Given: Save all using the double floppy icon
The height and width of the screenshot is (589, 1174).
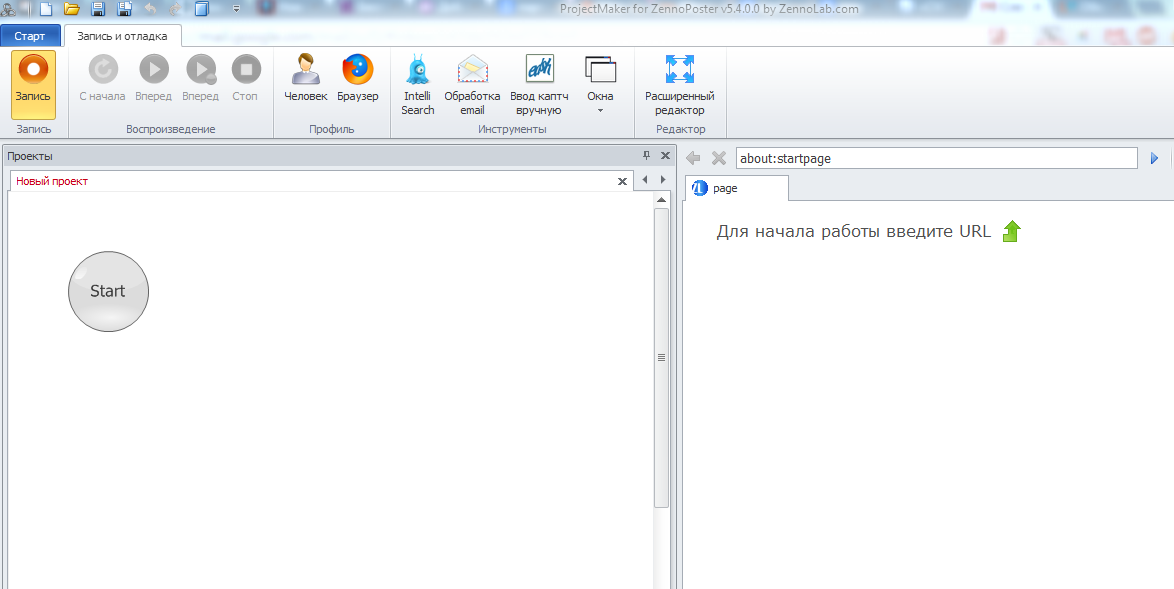Looking at the screenshot, I should point(124,10).
